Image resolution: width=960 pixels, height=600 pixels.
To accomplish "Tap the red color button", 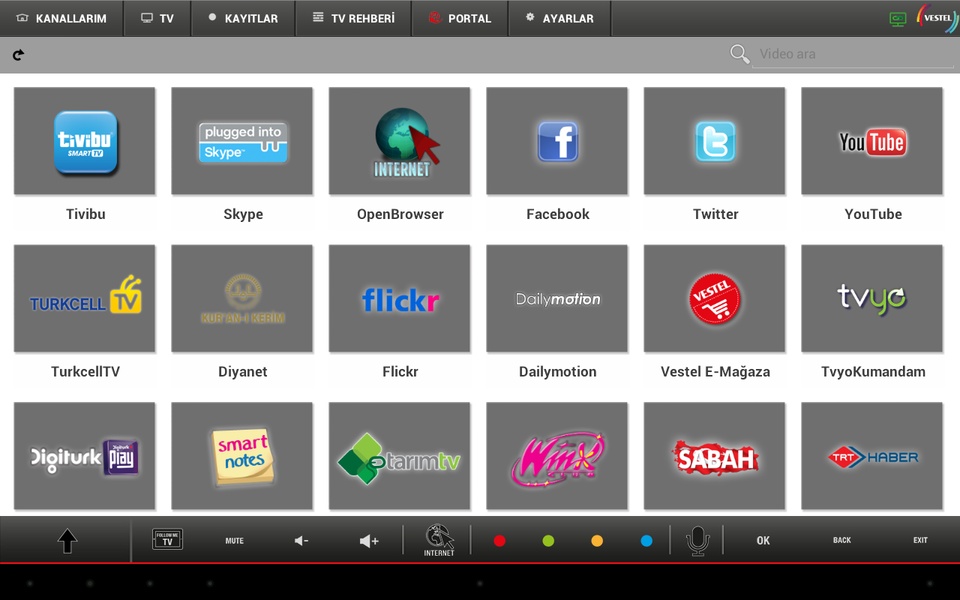I will (x=500, y=541).
